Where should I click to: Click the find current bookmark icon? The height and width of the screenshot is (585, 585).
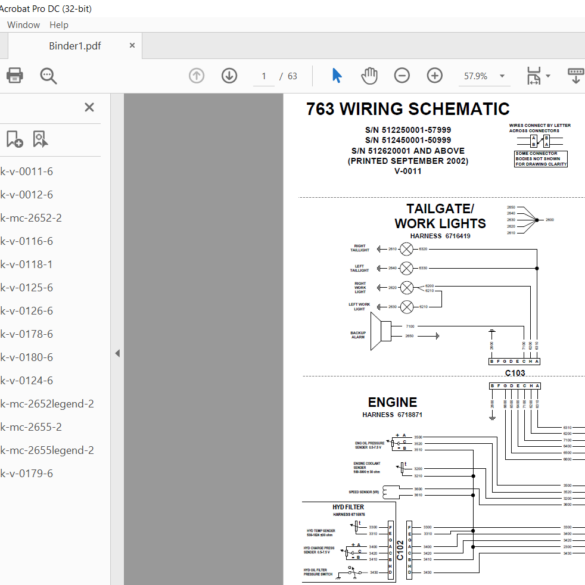[x=40, y=139]
